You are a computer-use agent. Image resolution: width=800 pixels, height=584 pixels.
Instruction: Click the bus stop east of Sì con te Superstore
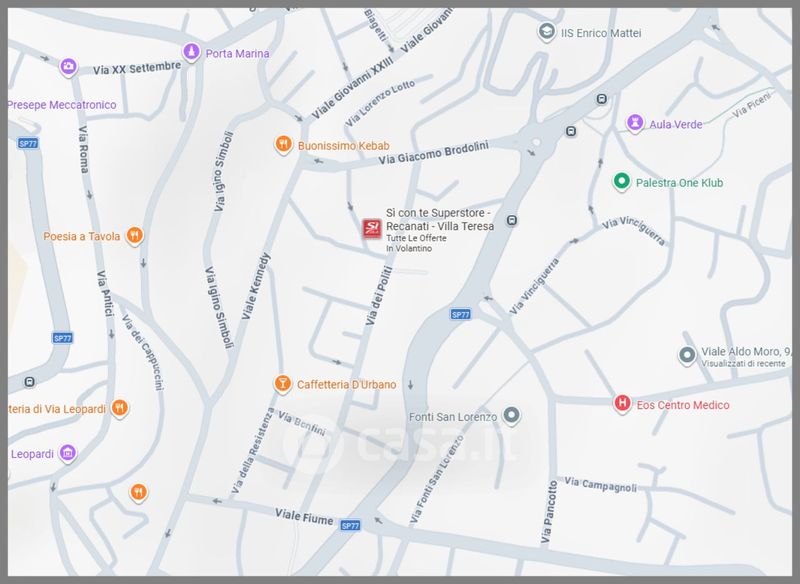tap(511, 221)
